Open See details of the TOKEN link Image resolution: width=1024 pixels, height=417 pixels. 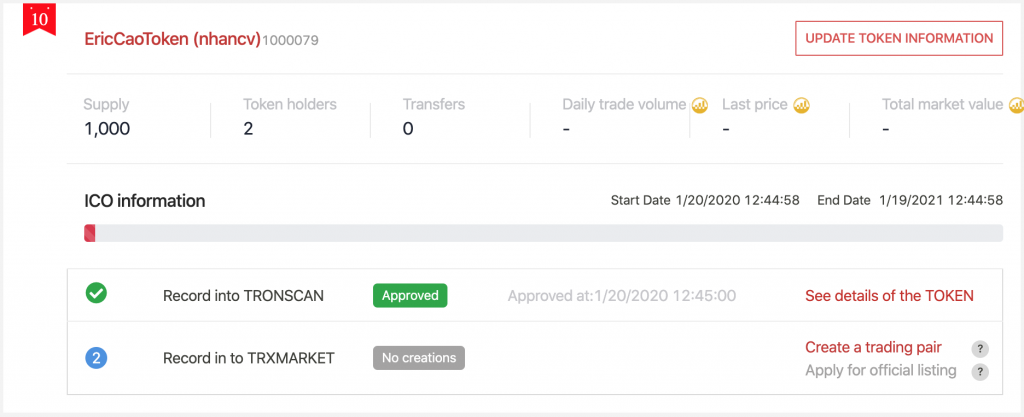point(889,296)
